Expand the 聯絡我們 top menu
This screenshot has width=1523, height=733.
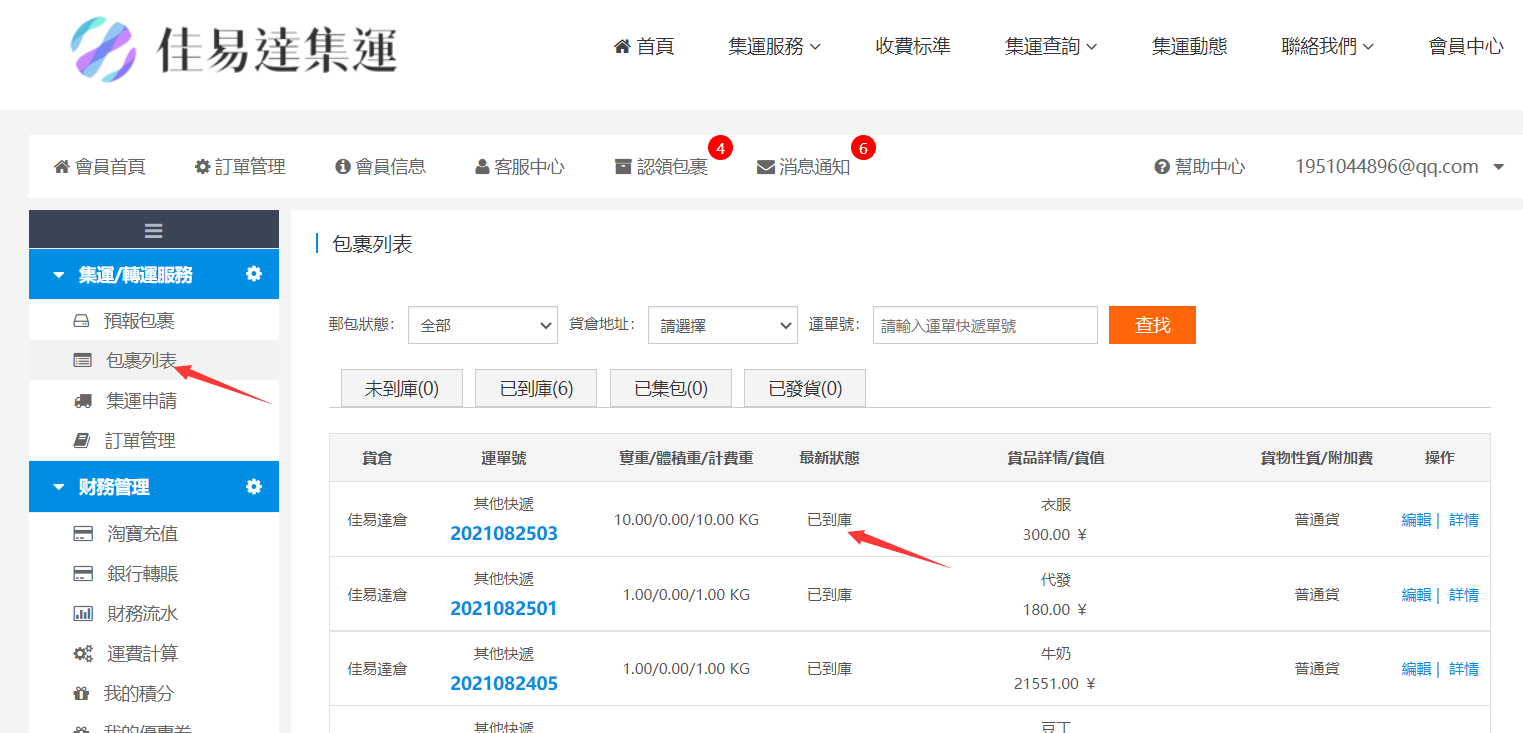[1327, 46]
